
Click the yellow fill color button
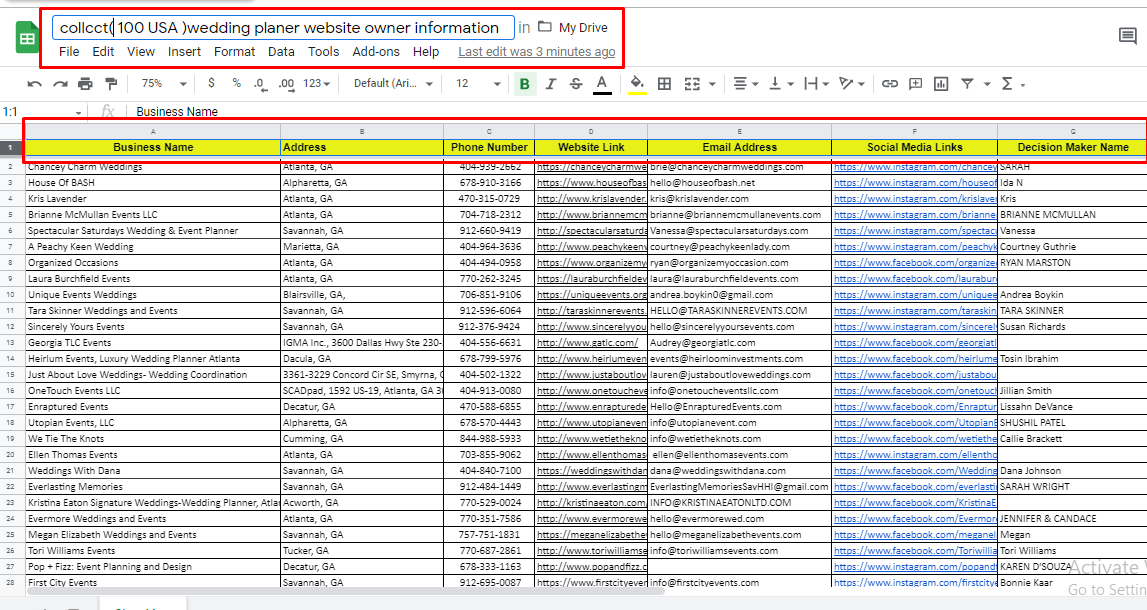click(637, 84)
